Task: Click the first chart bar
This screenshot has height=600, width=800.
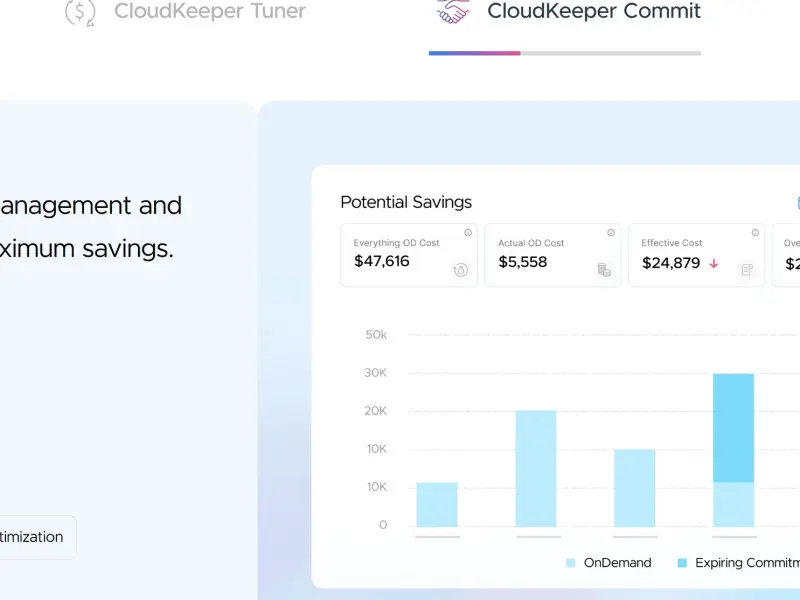Action: tap(437, 505)
